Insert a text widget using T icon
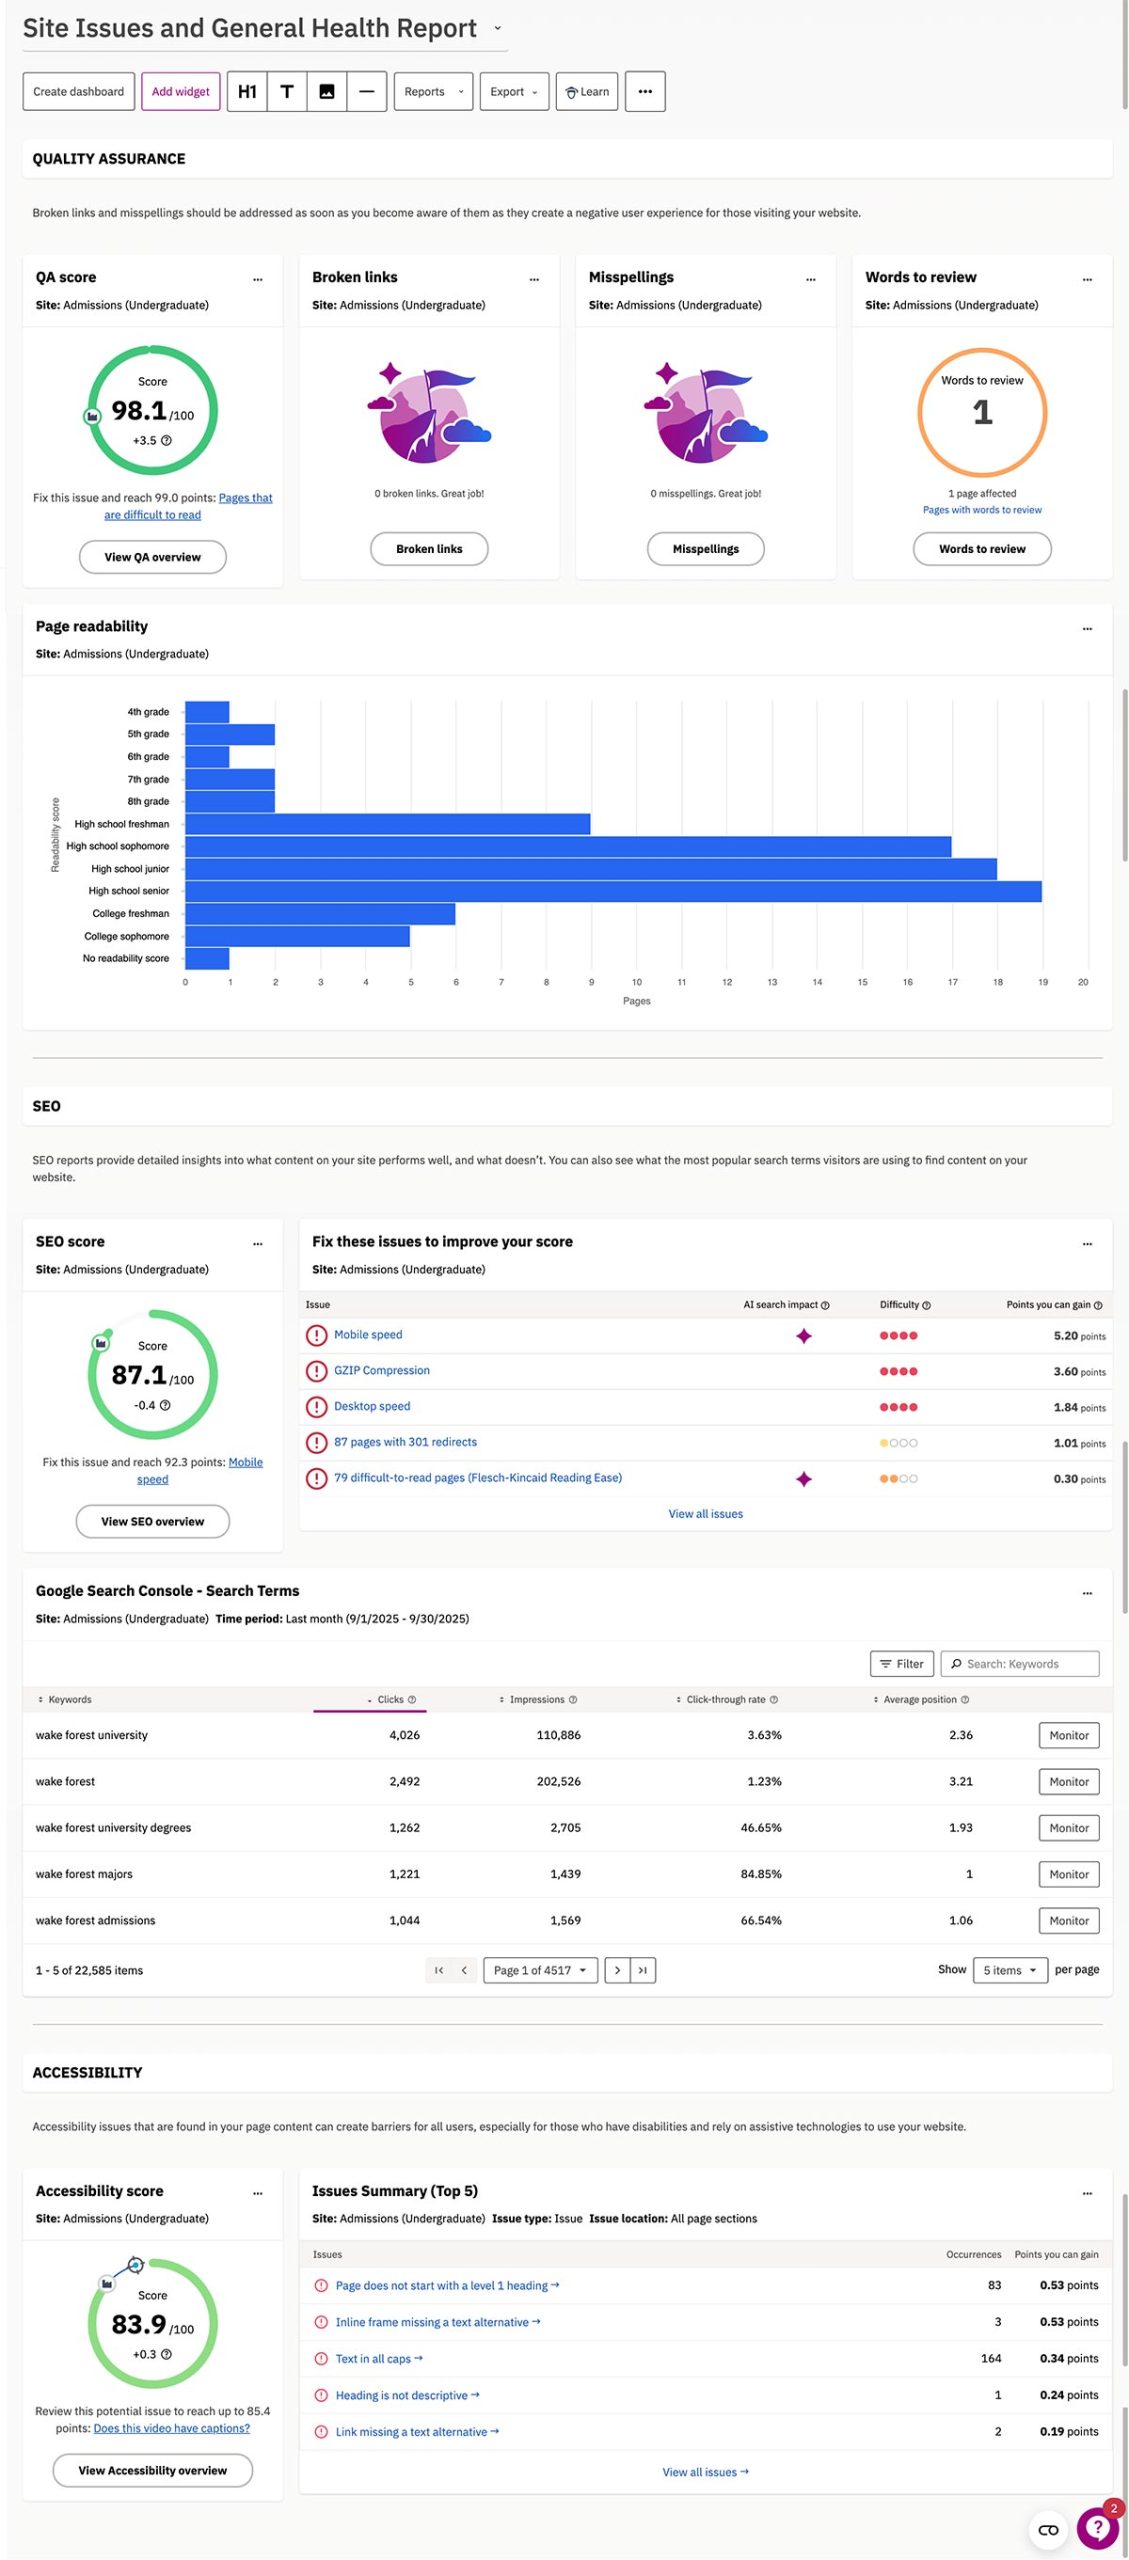This screenshot has width=1129, height=2560. 287,92
